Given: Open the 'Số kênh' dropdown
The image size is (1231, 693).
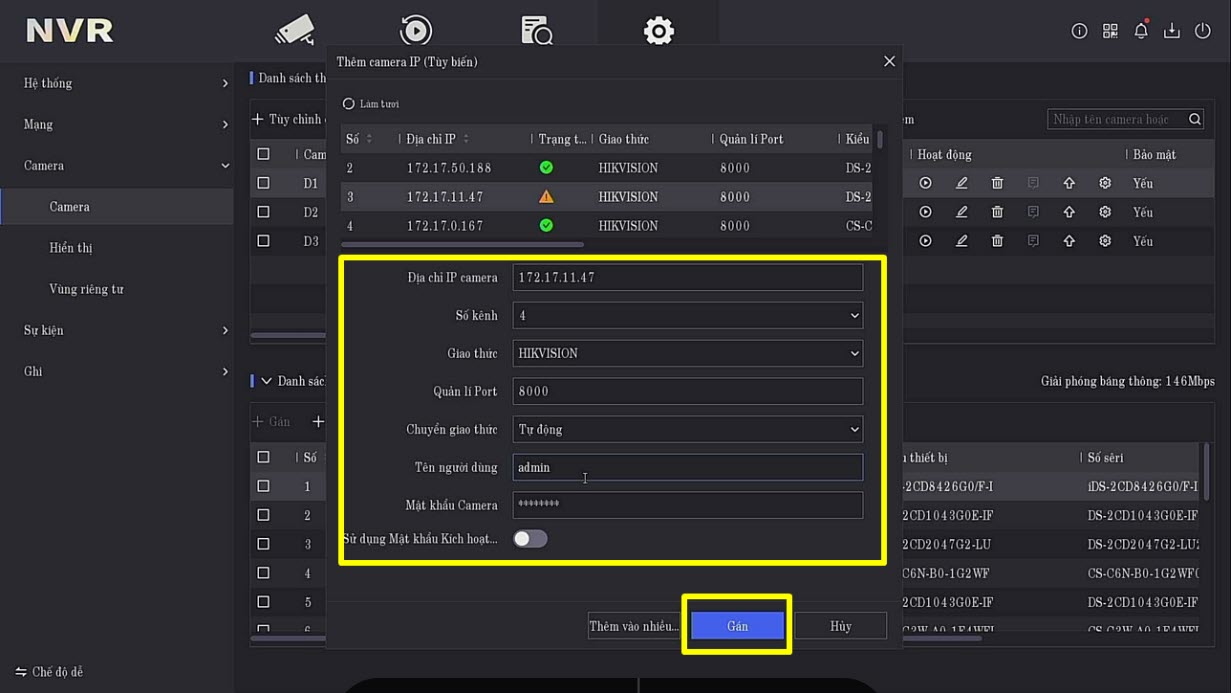Looking at the screenshot, I should (x=687, y=316).
